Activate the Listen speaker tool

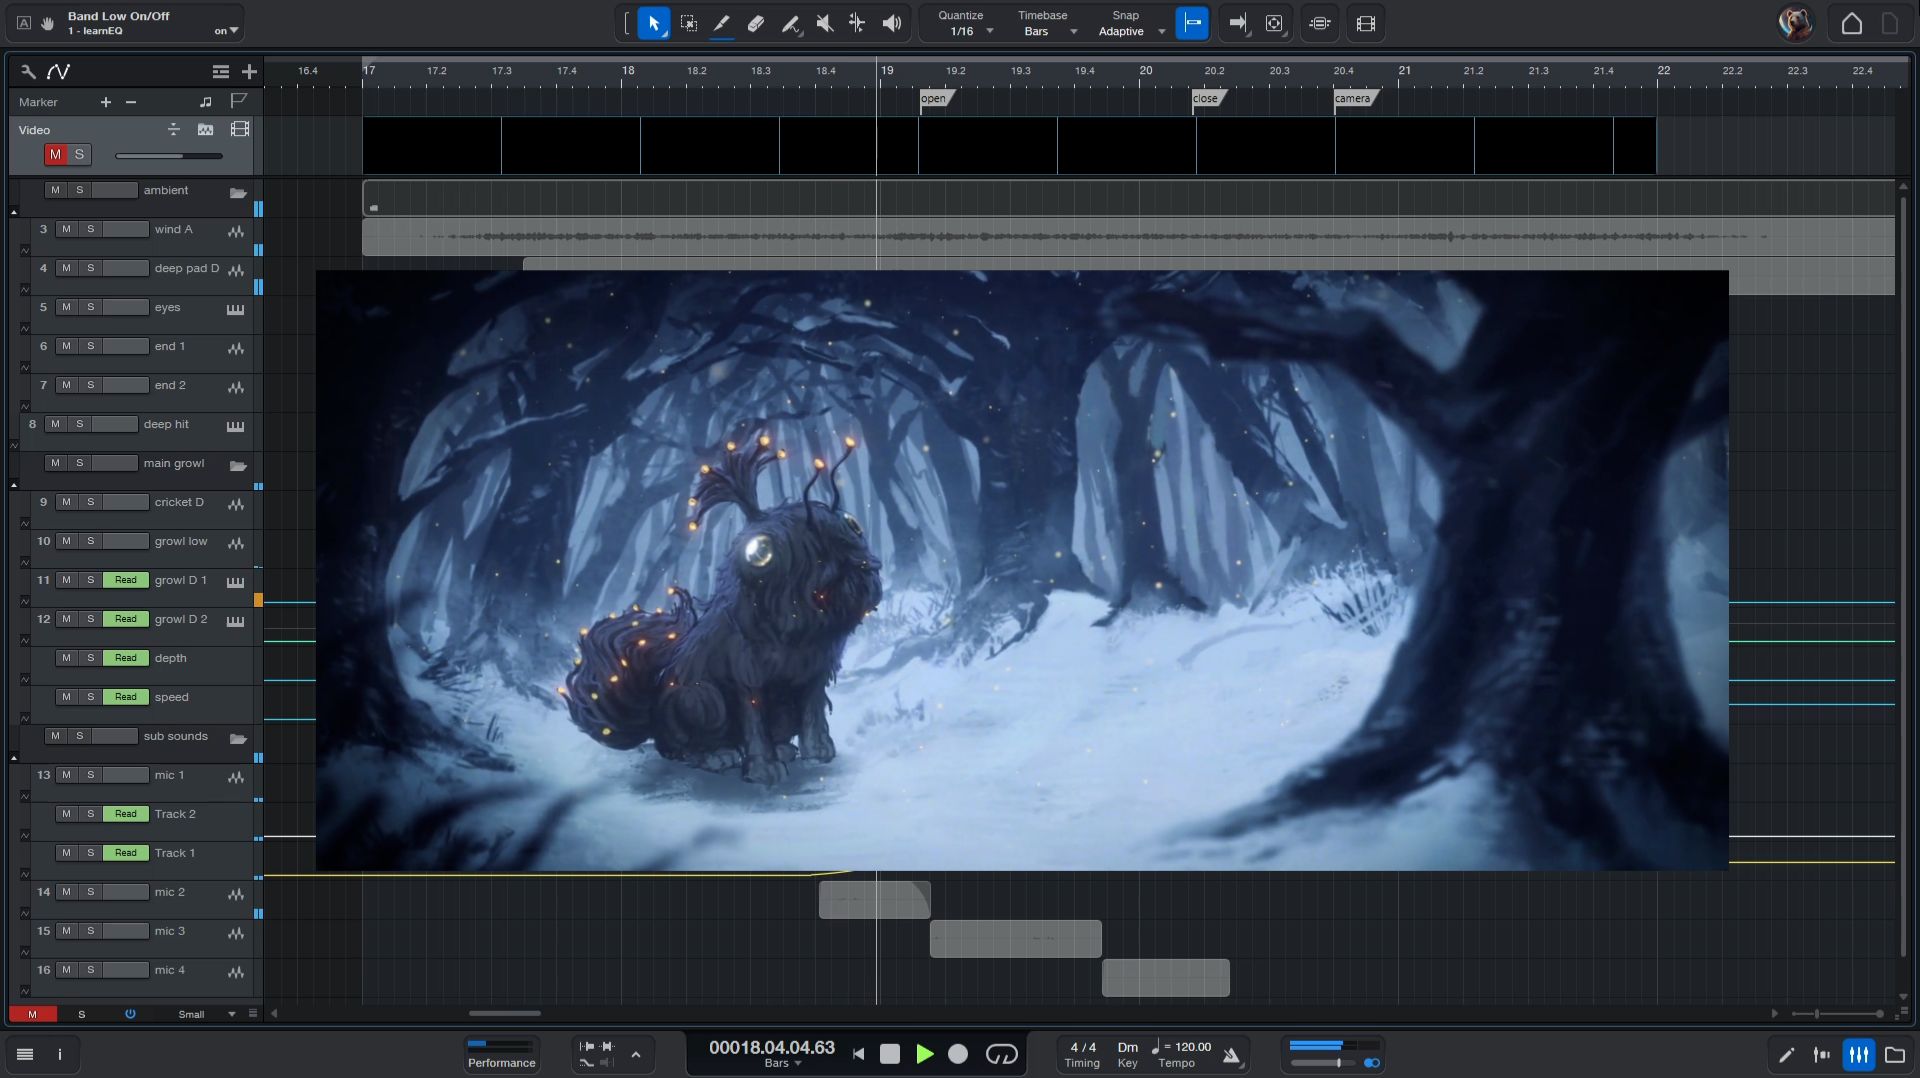click(892, 23)
